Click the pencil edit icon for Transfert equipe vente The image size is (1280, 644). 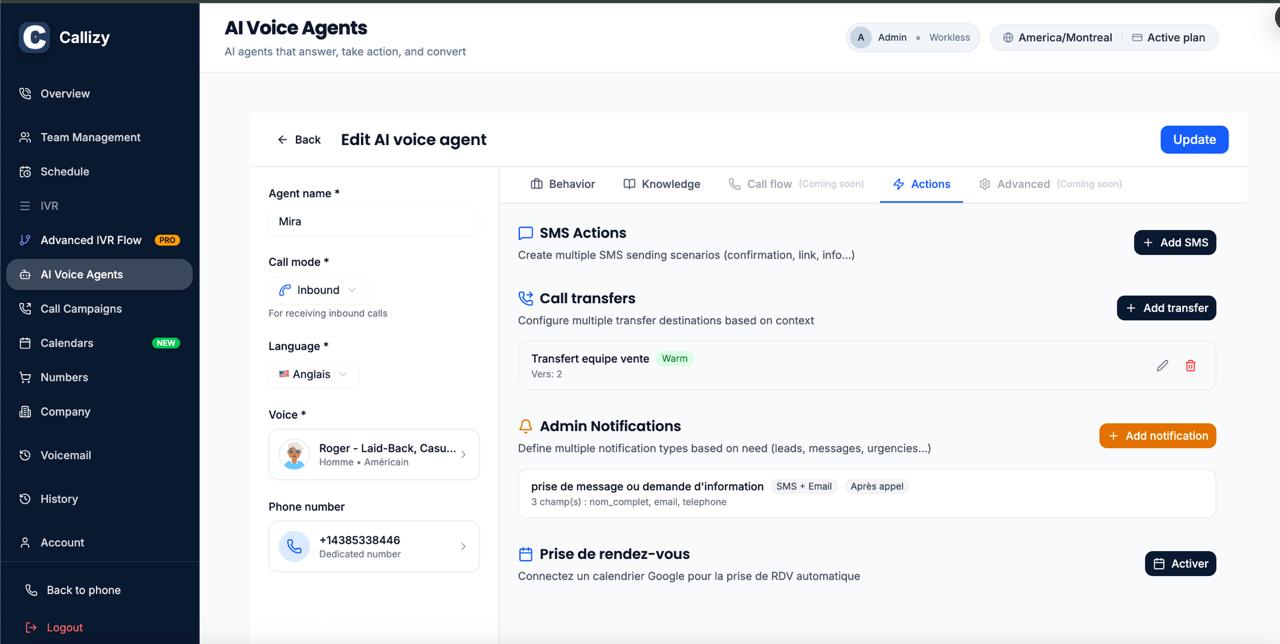1162,366
